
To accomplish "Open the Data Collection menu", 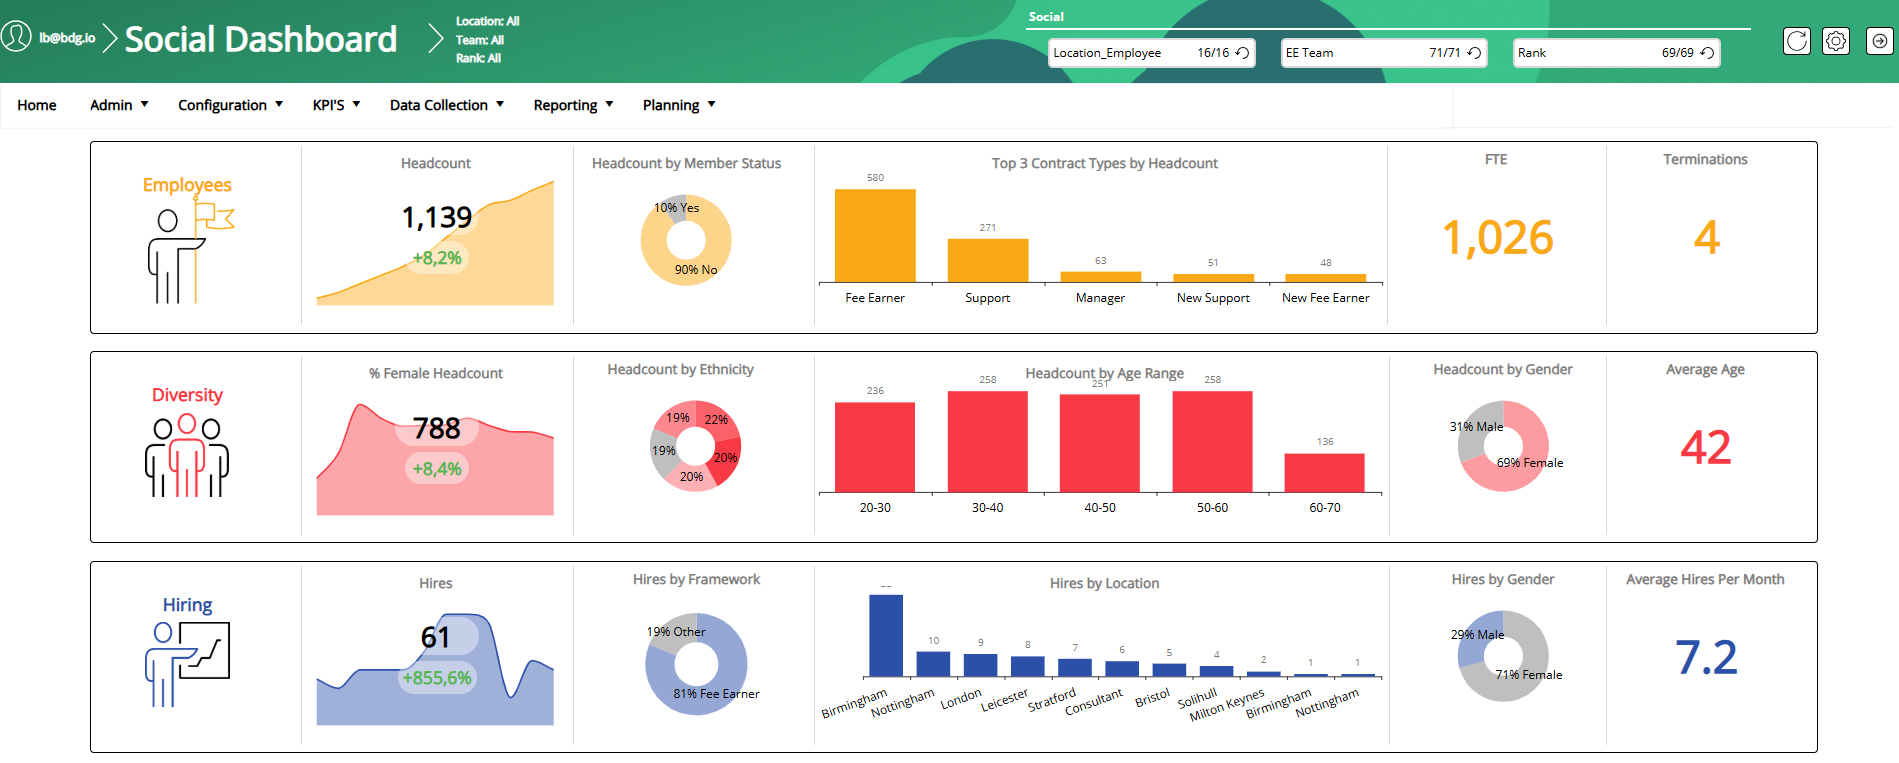I will [446, 105].
